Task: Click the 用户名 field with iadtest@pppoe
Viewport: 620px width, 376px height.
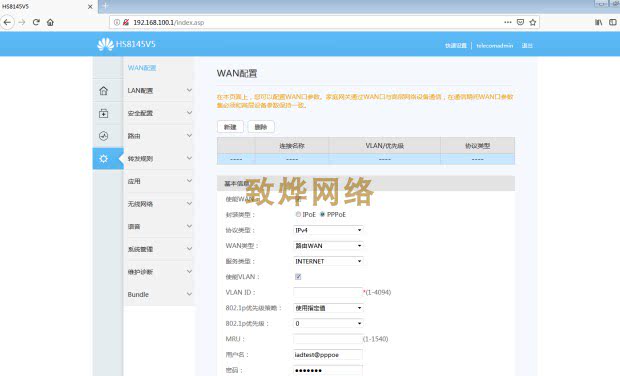Action: 328,355
